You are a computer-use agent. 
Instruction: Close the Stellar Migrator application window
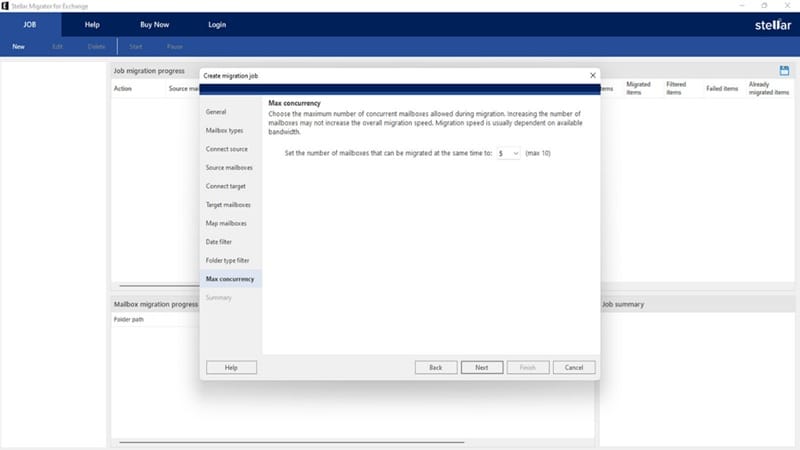pyautogui.click(x=787, y=6)
